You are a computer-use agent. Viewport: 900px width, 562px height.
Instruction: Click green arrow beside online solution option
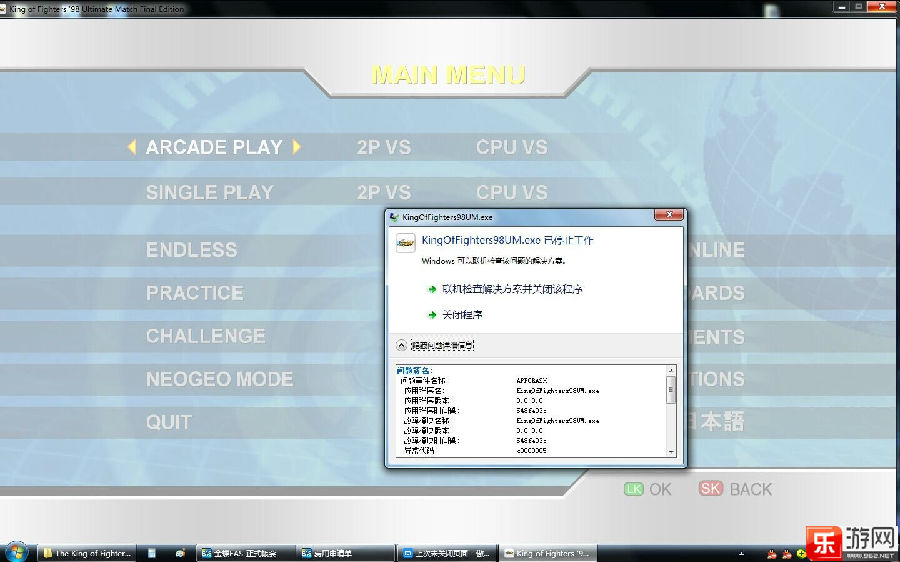click(x=432, y=289)
